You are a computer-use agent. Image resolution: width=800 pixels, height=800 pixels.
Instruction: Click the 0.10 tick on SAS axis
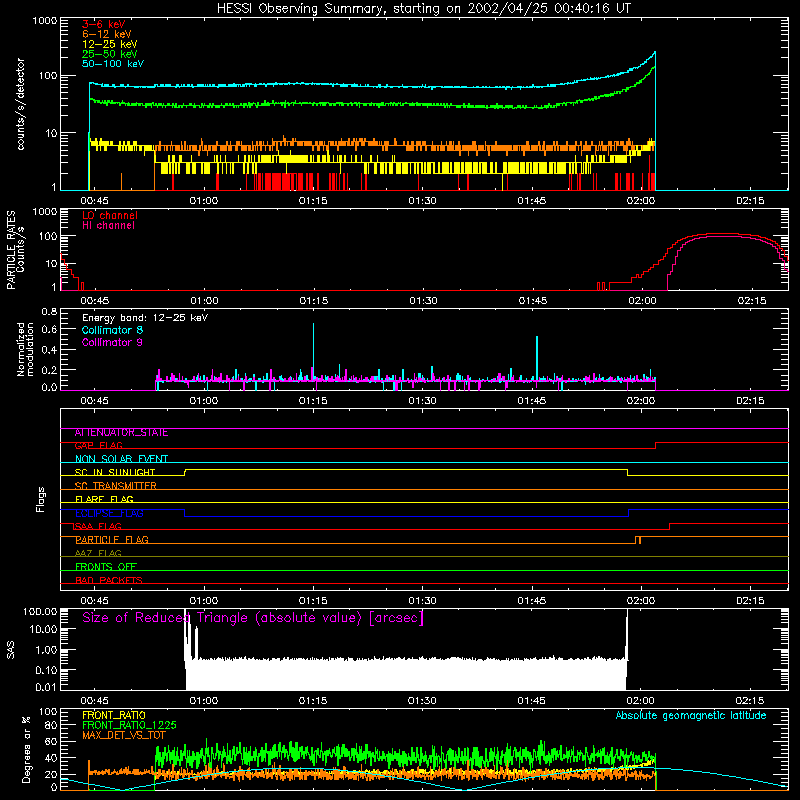(46, 670)
